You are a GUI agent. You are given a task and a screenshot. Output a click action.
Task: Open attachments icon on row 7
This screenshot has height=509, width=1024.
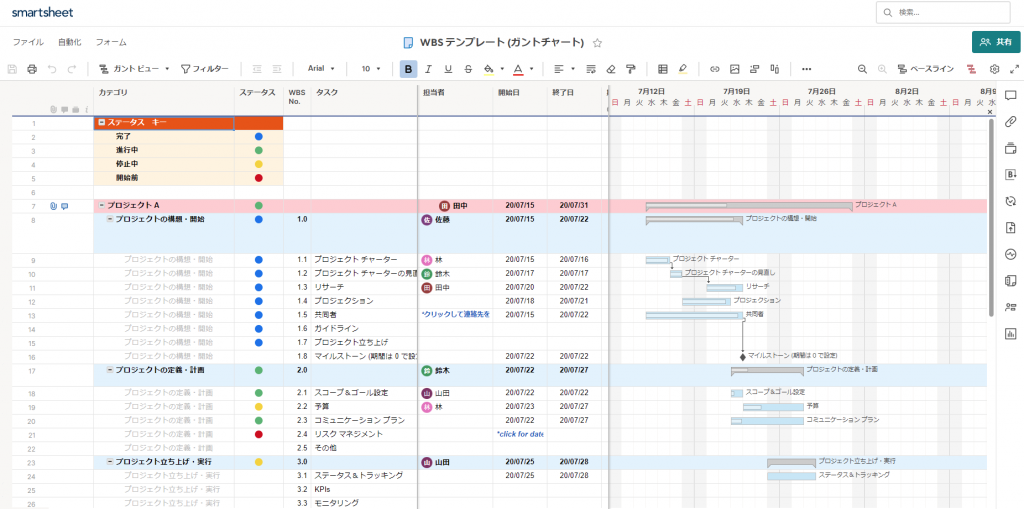tap(54, 206)
